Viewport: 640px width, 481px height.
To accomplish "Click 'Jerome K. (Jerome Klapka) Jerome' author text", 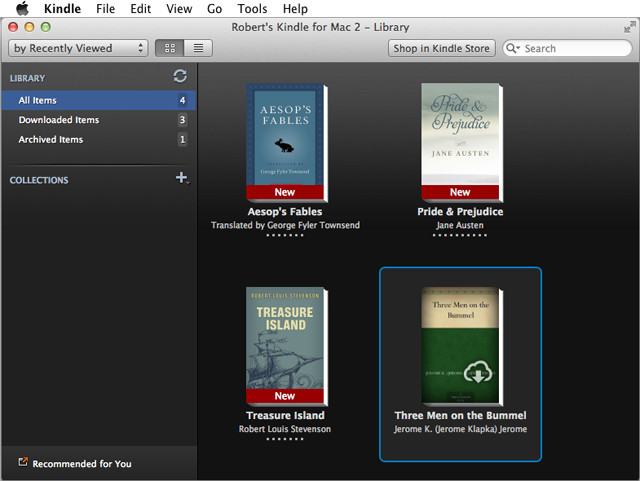I will pos(460,429).
